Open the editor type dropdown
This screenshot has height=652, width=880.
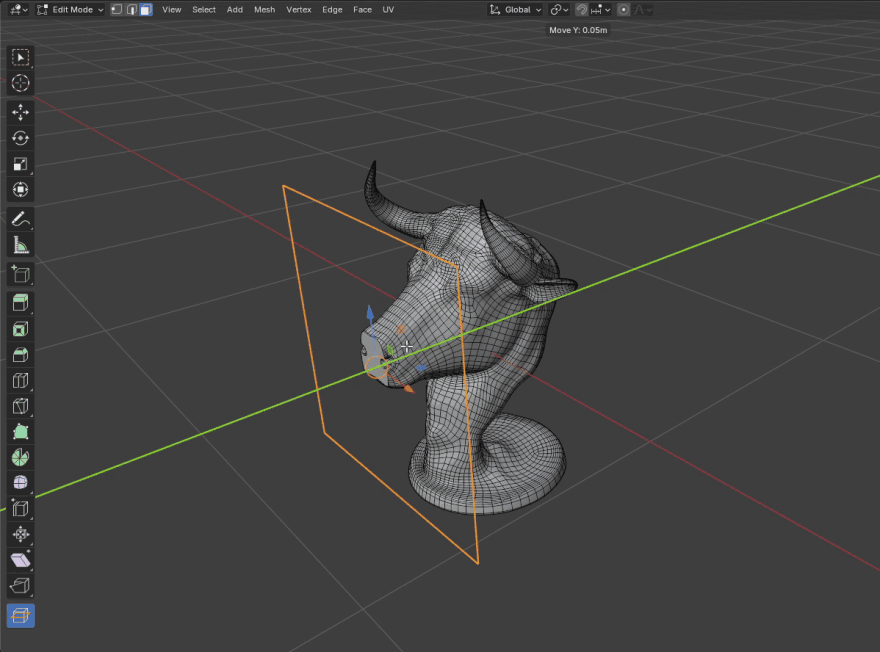19,10
